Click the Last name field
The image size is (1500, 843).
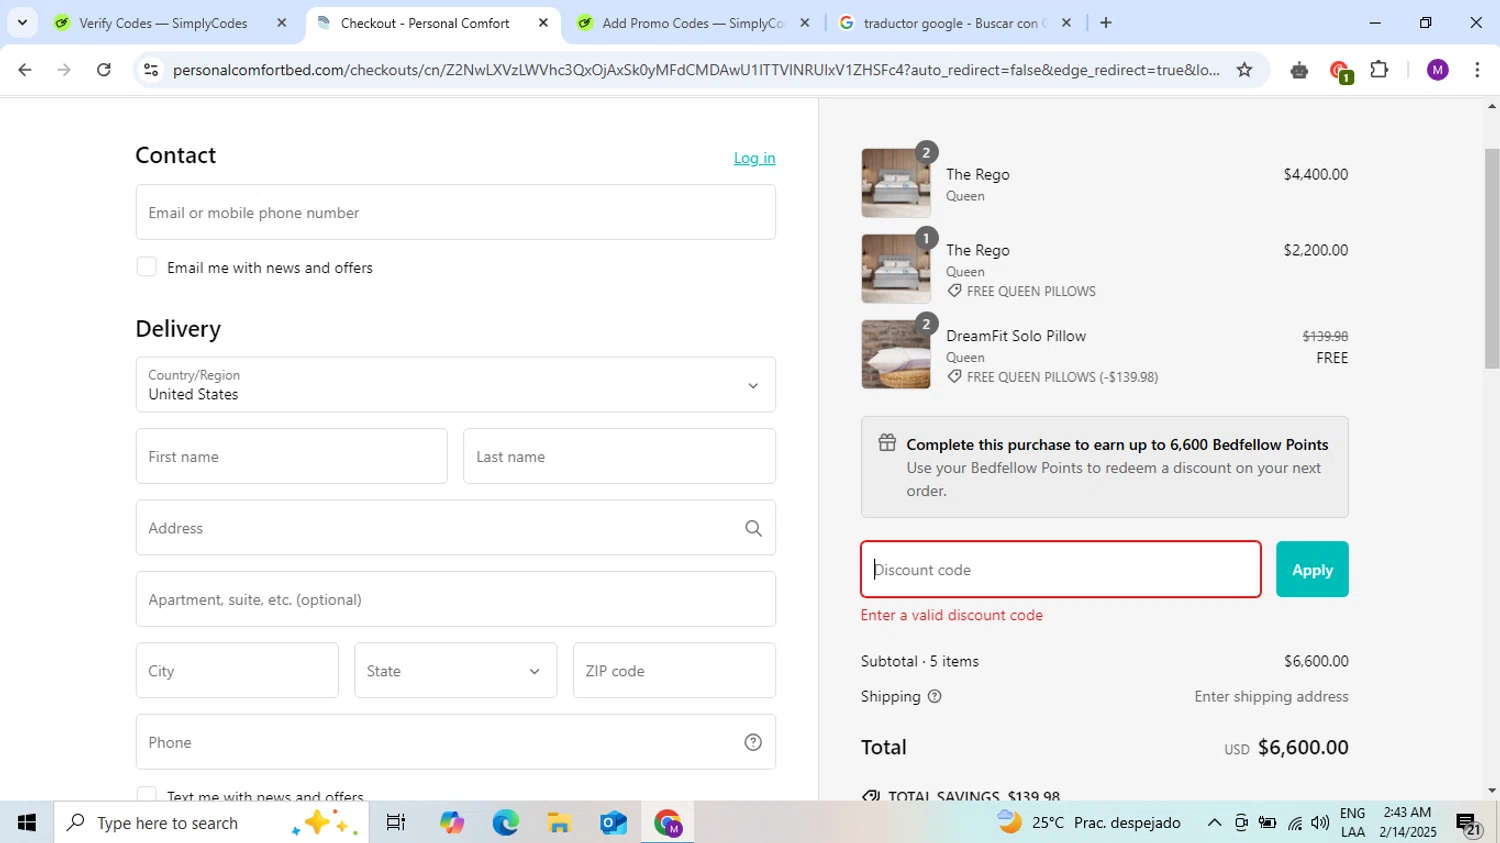point(619,456)
